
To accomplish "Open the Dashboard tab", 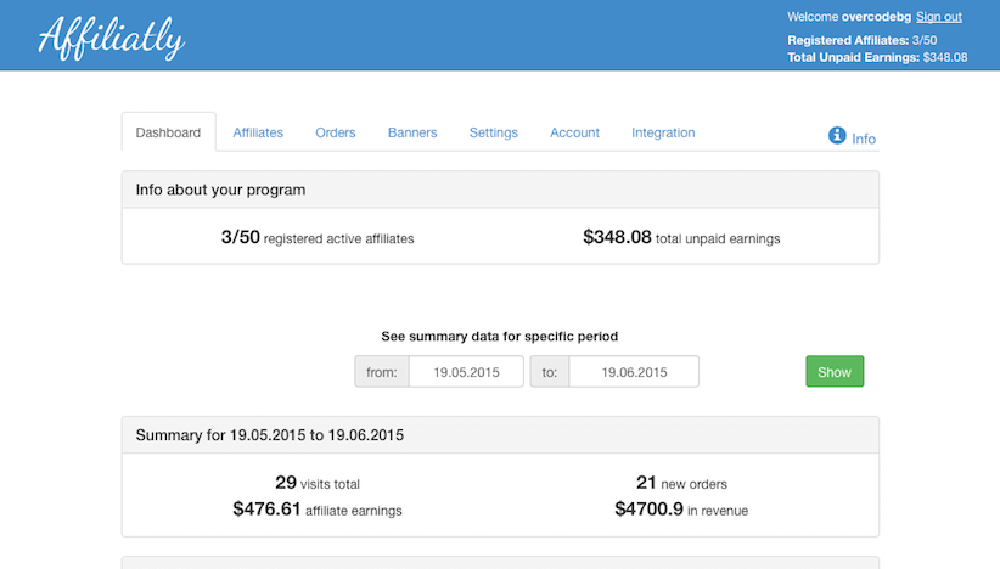I will (168, 133).
